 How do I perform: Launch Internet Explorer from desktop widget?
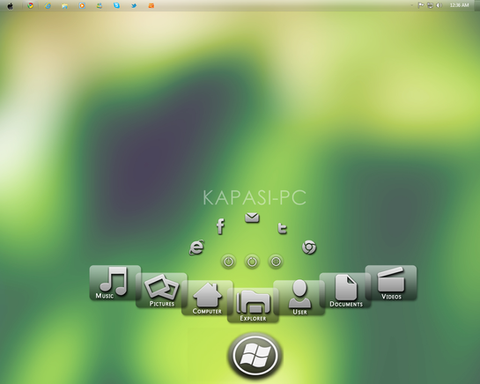(x=197, y=247)
